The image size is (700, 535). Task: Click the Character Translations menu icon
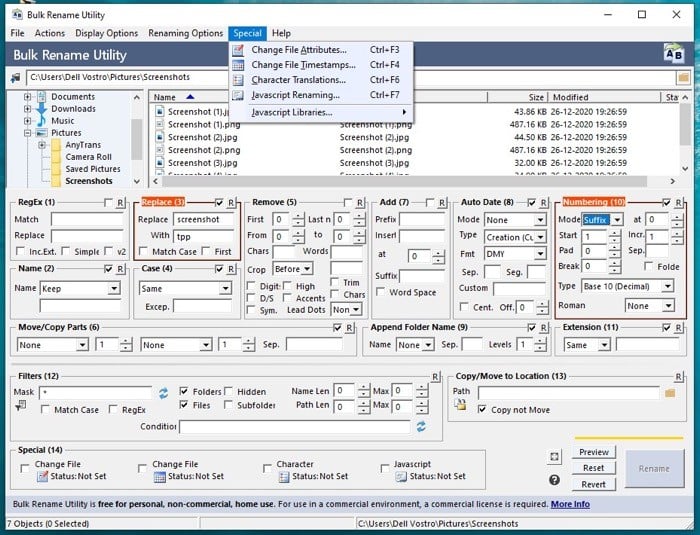coord(238,80)
